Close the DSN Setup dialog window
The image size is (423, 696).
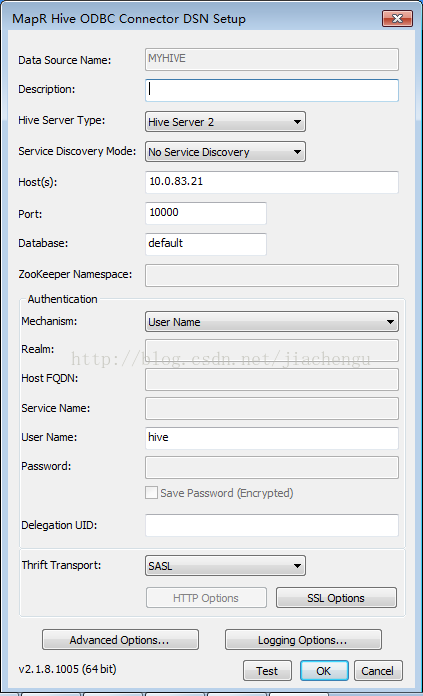397,19
